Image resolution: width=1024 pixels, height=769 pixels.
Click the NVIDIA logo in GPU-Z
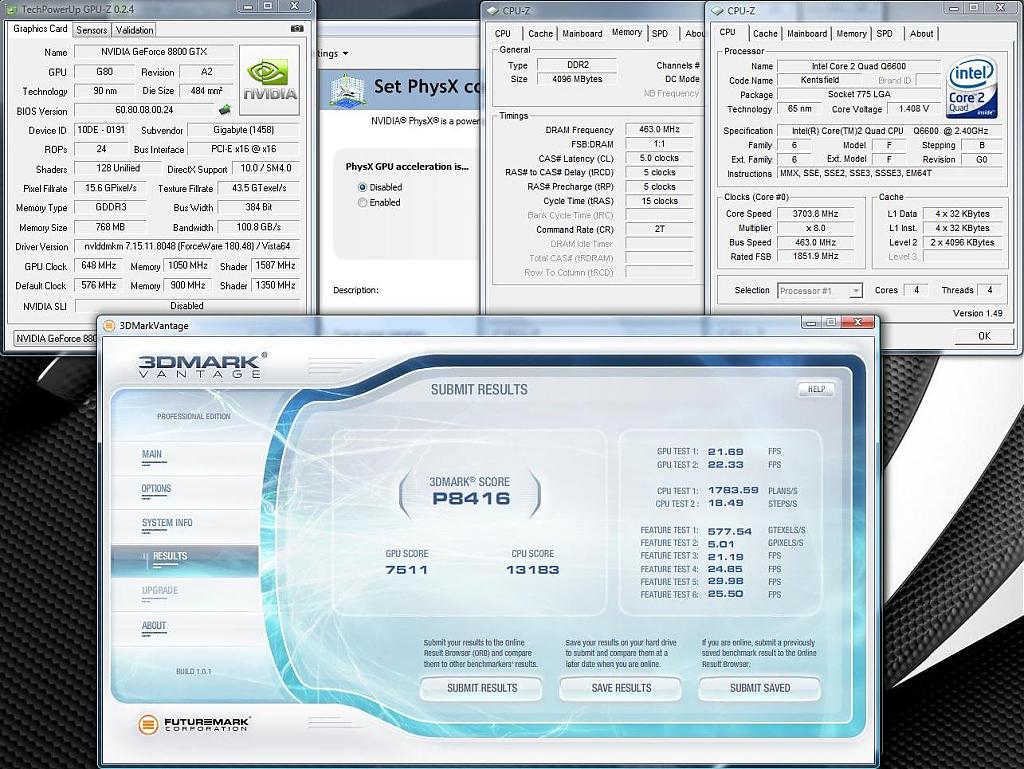click(x=269, y=80)
